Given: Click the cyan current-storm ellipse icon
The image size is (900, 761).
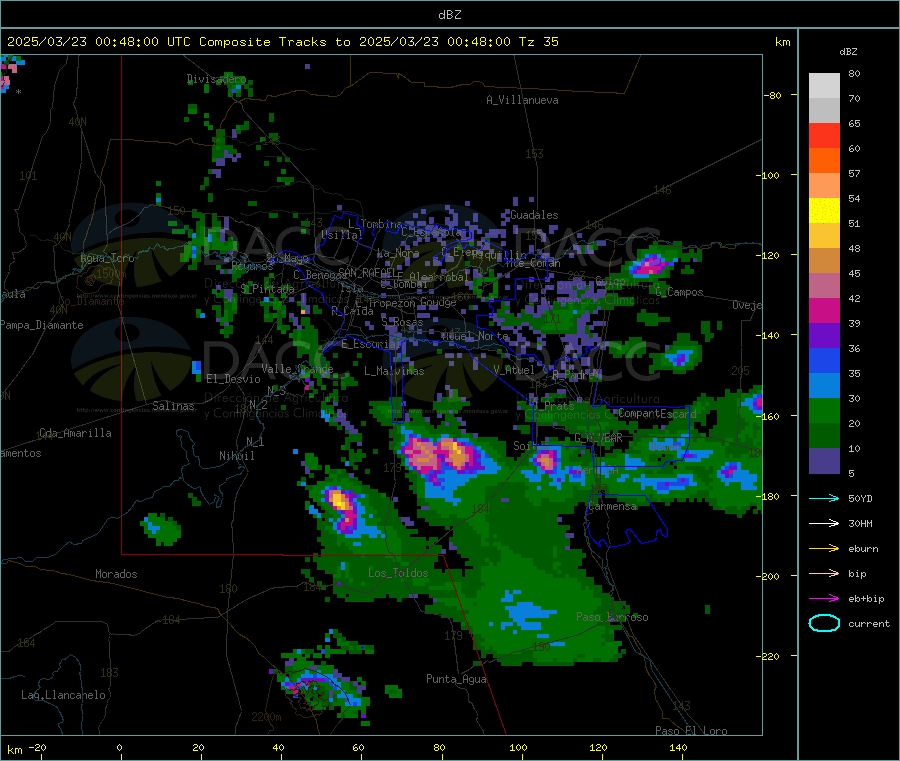Looking at the screenshot, I should point(824,623).
